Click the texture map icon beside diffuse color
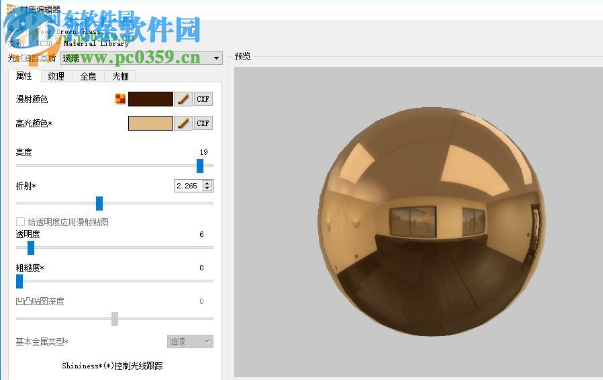Screen dimensions: 603x380 (x=120, y=99)
